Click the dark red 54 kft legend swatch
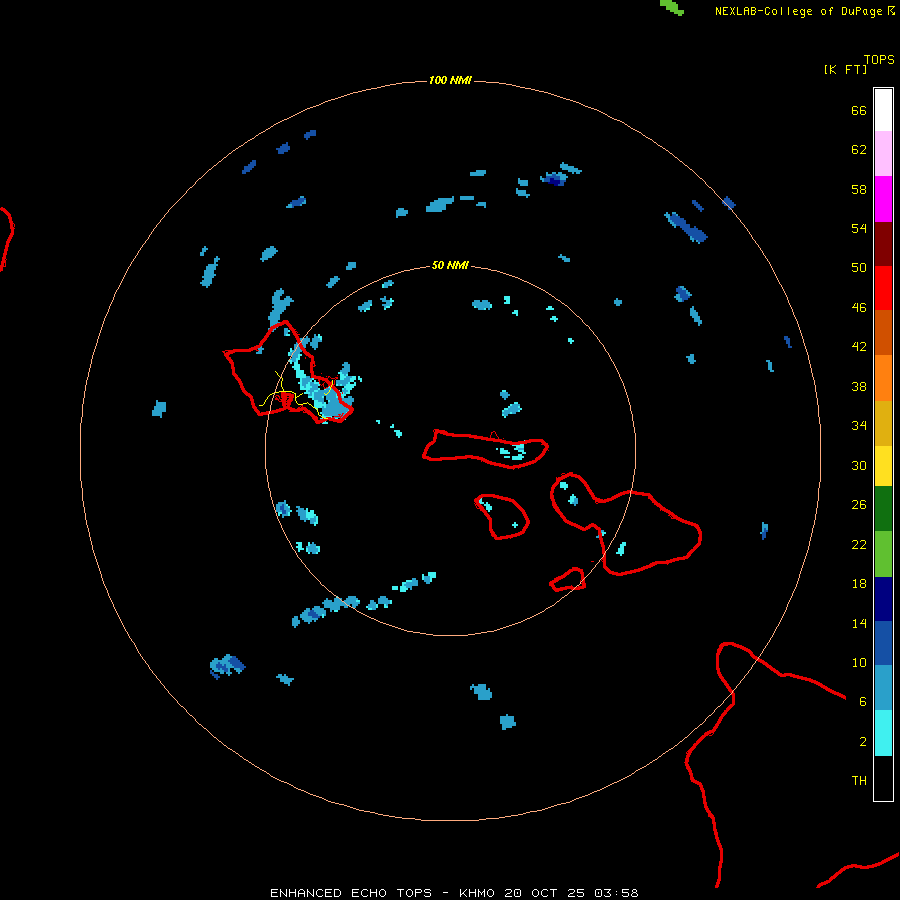 pyautogui.click(x=883, y=244)
